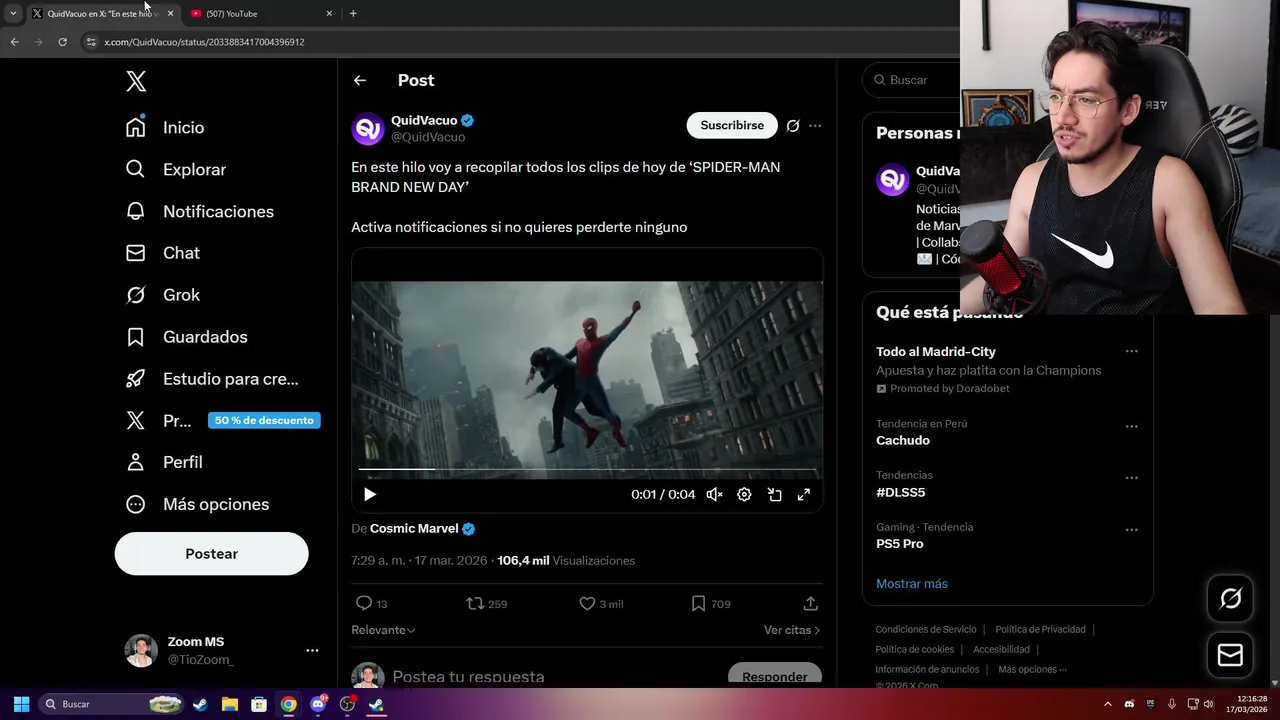1280x720 pixels.
Task: Open Relevante sort dropdown
Action: (383, 630)
